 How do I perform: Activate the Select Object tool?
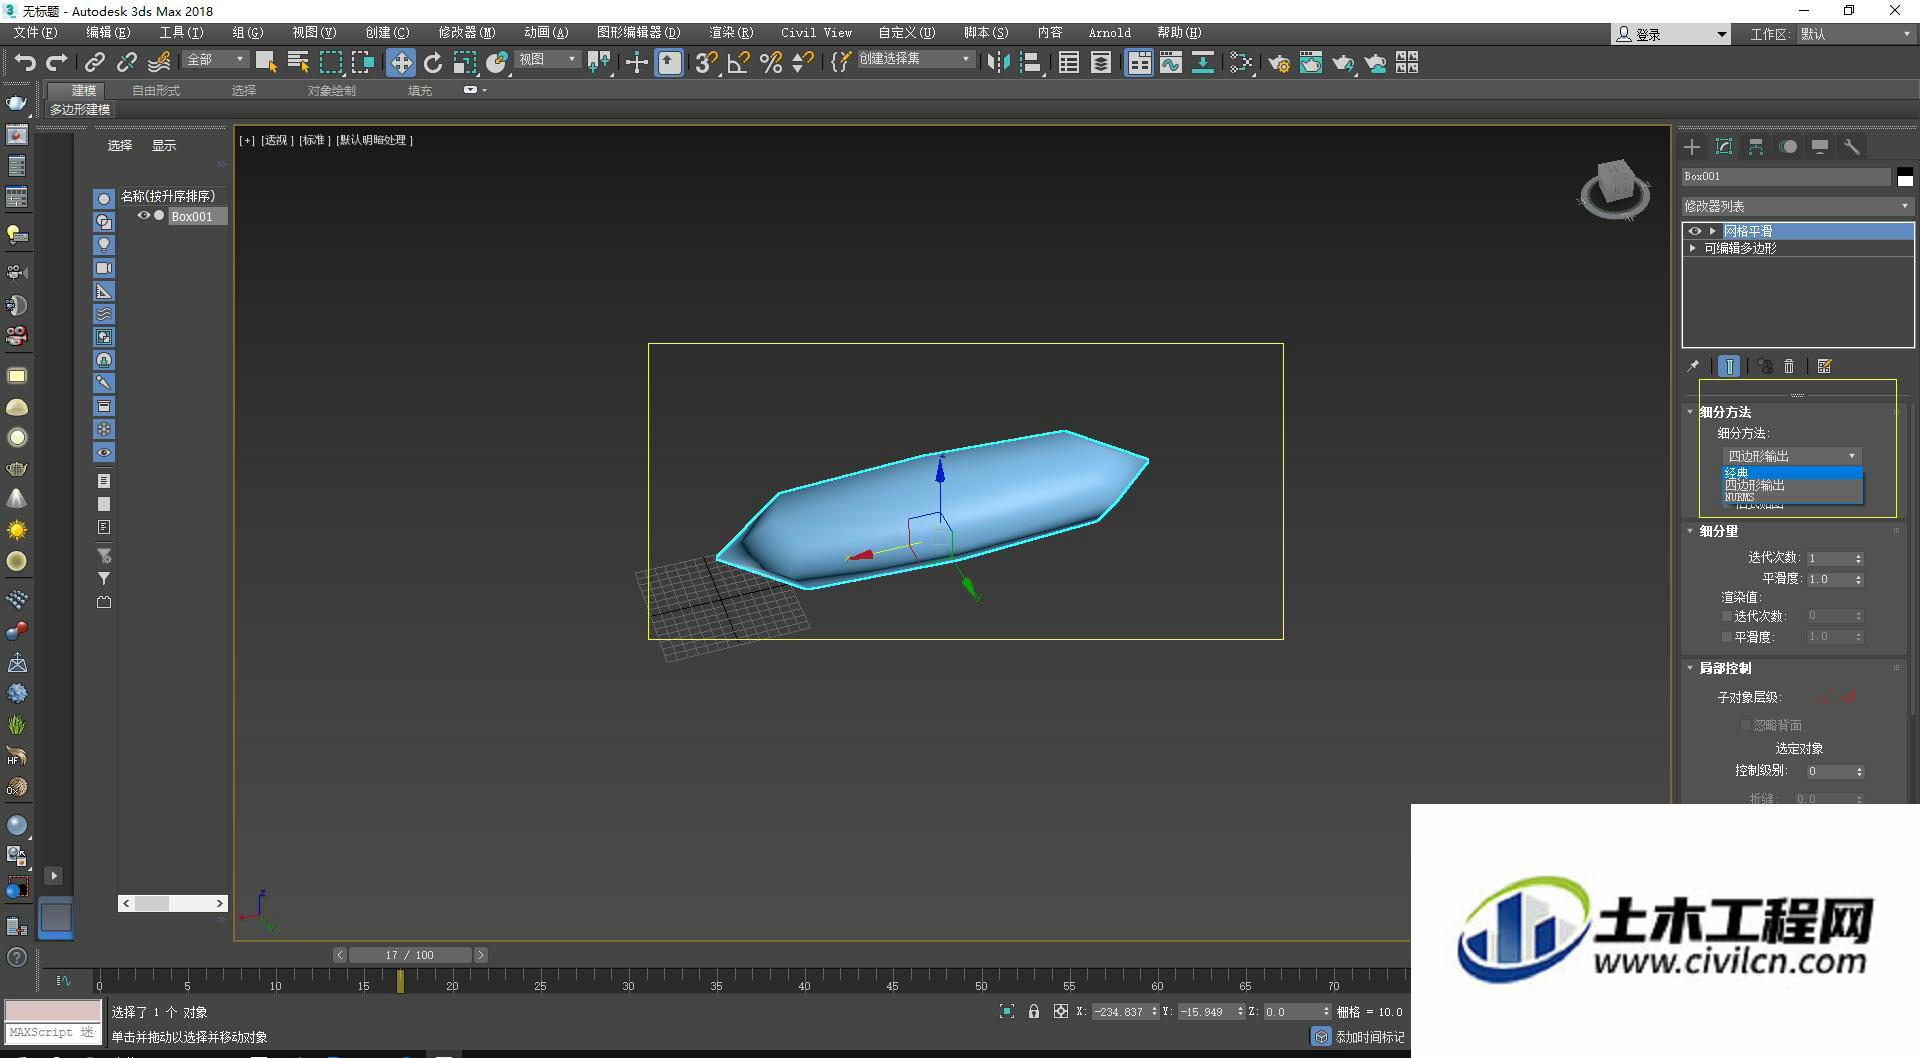(266, 62)
